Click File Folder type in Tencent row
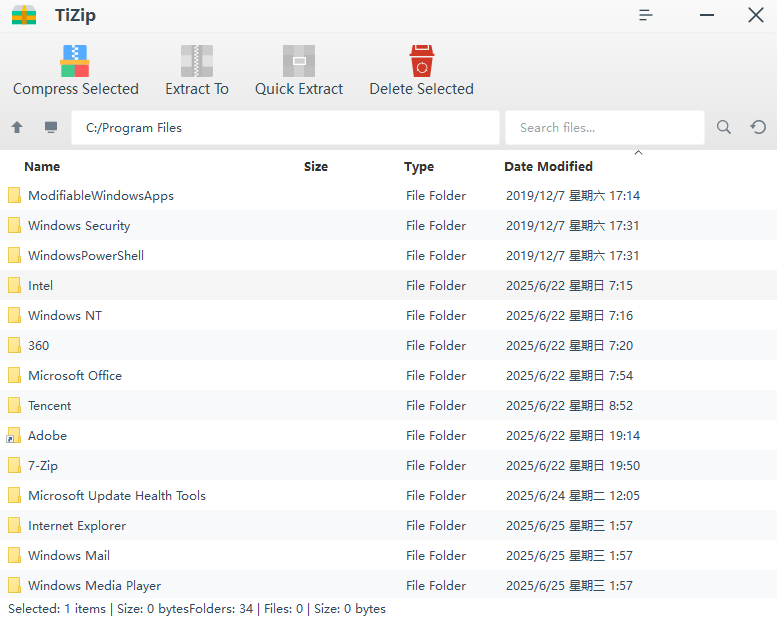This screenshot has width=777, height=617. 436,405
